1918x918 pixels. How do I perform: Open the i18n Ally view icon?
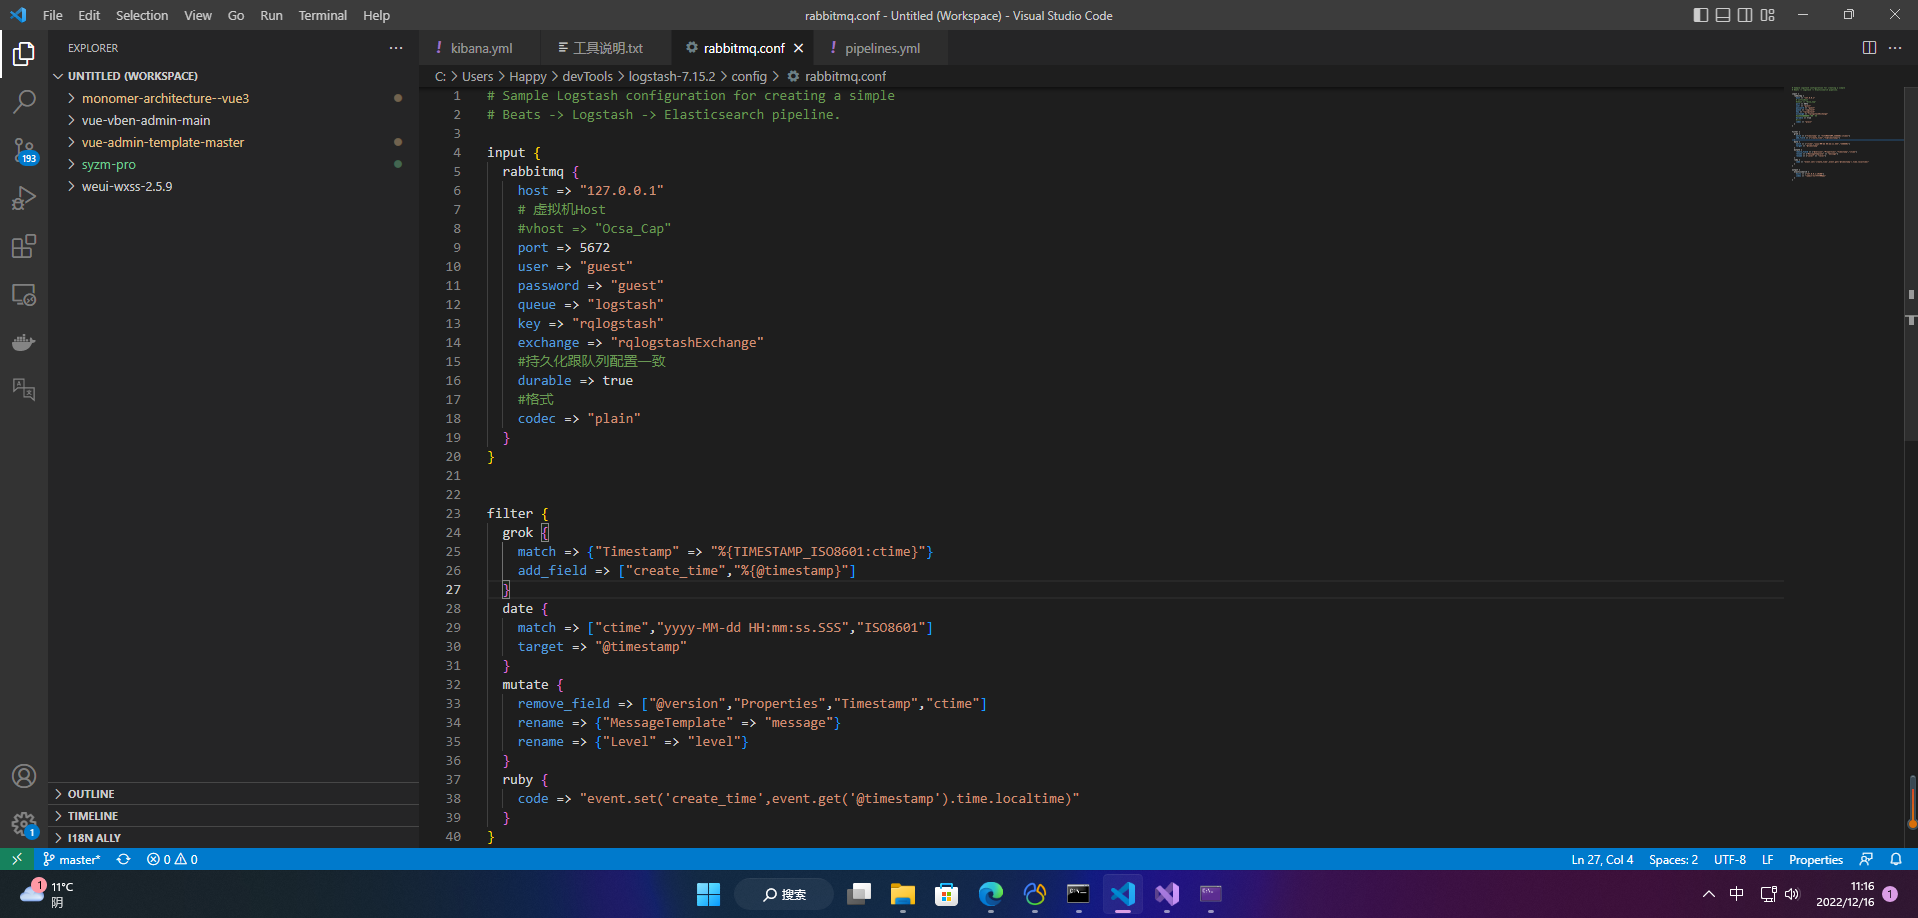click(24, 390)
